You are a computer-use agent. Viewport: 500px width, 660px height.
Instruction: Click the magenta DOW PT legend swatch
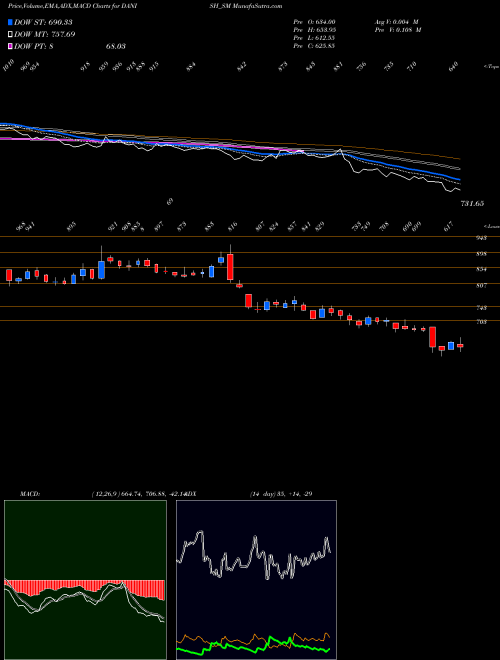tap(10, 46)
